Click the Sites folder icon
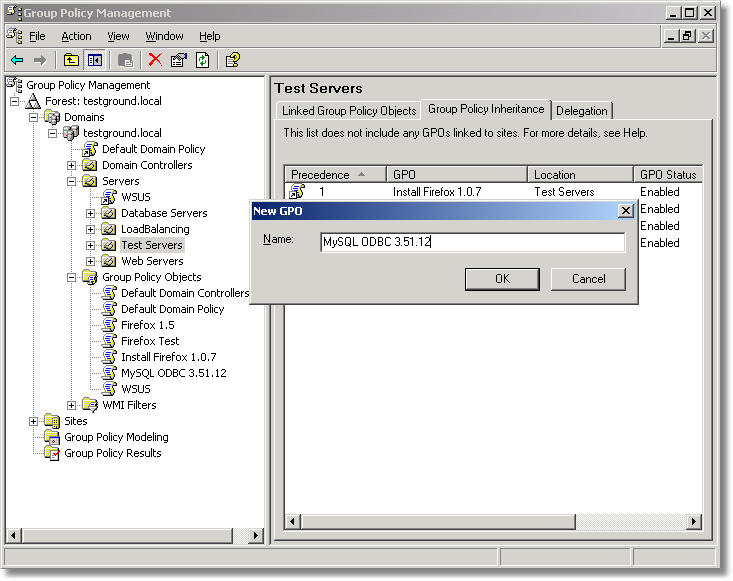Viewport: 733px width, 581px height. point(52,421)
